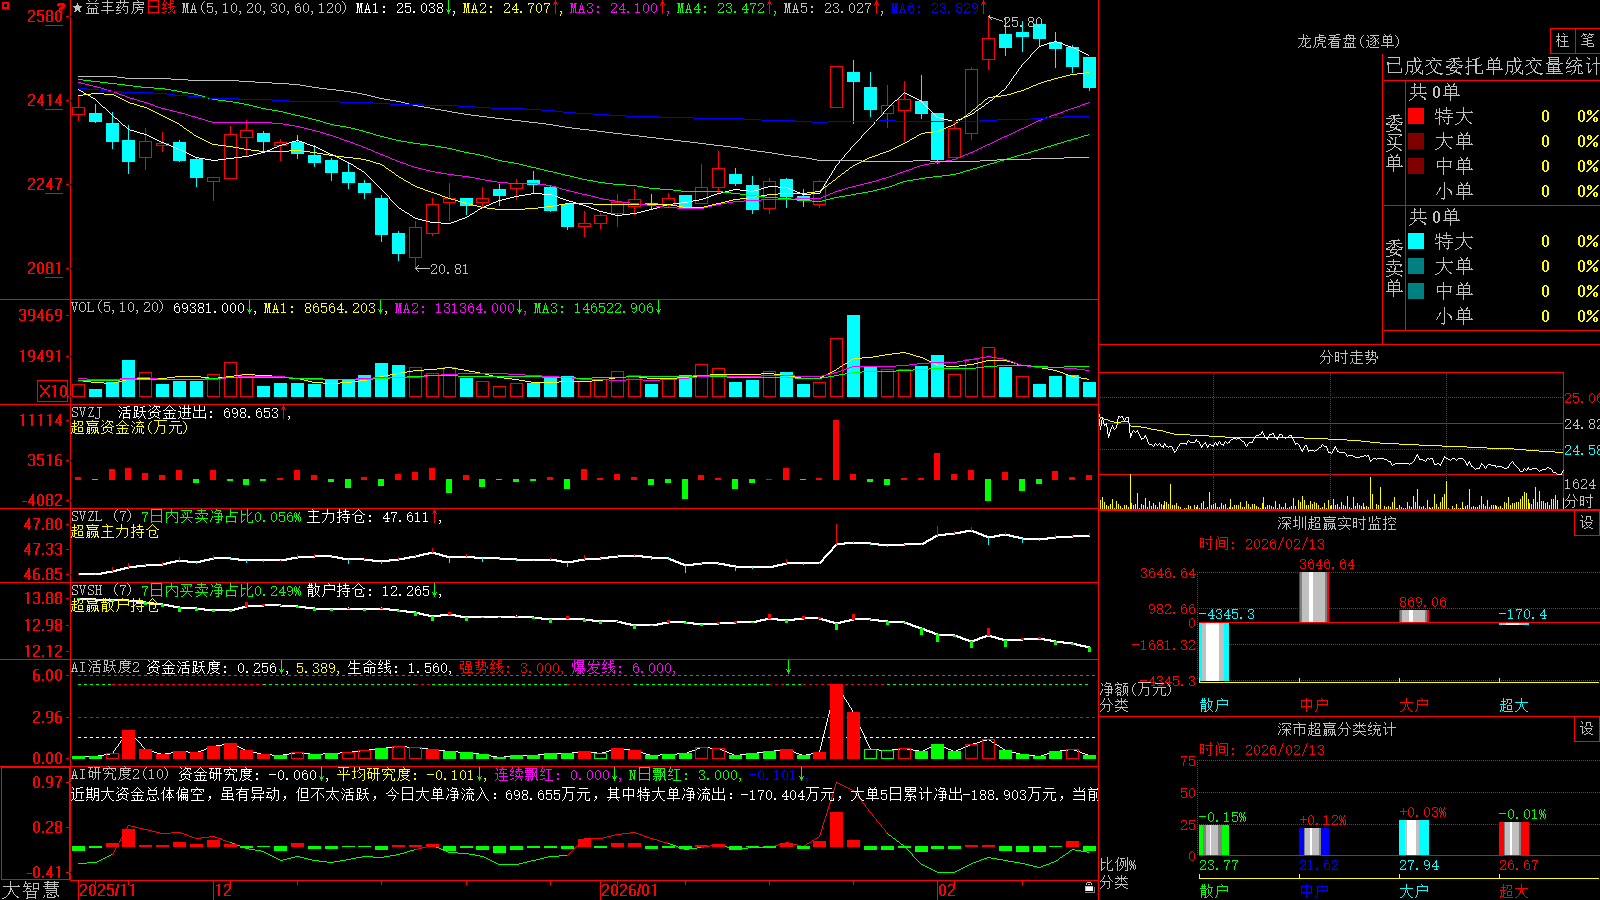Switch to 笔 tick display mode
The width and height of the screenshot is (1600, 900).
coord(1587,40)
